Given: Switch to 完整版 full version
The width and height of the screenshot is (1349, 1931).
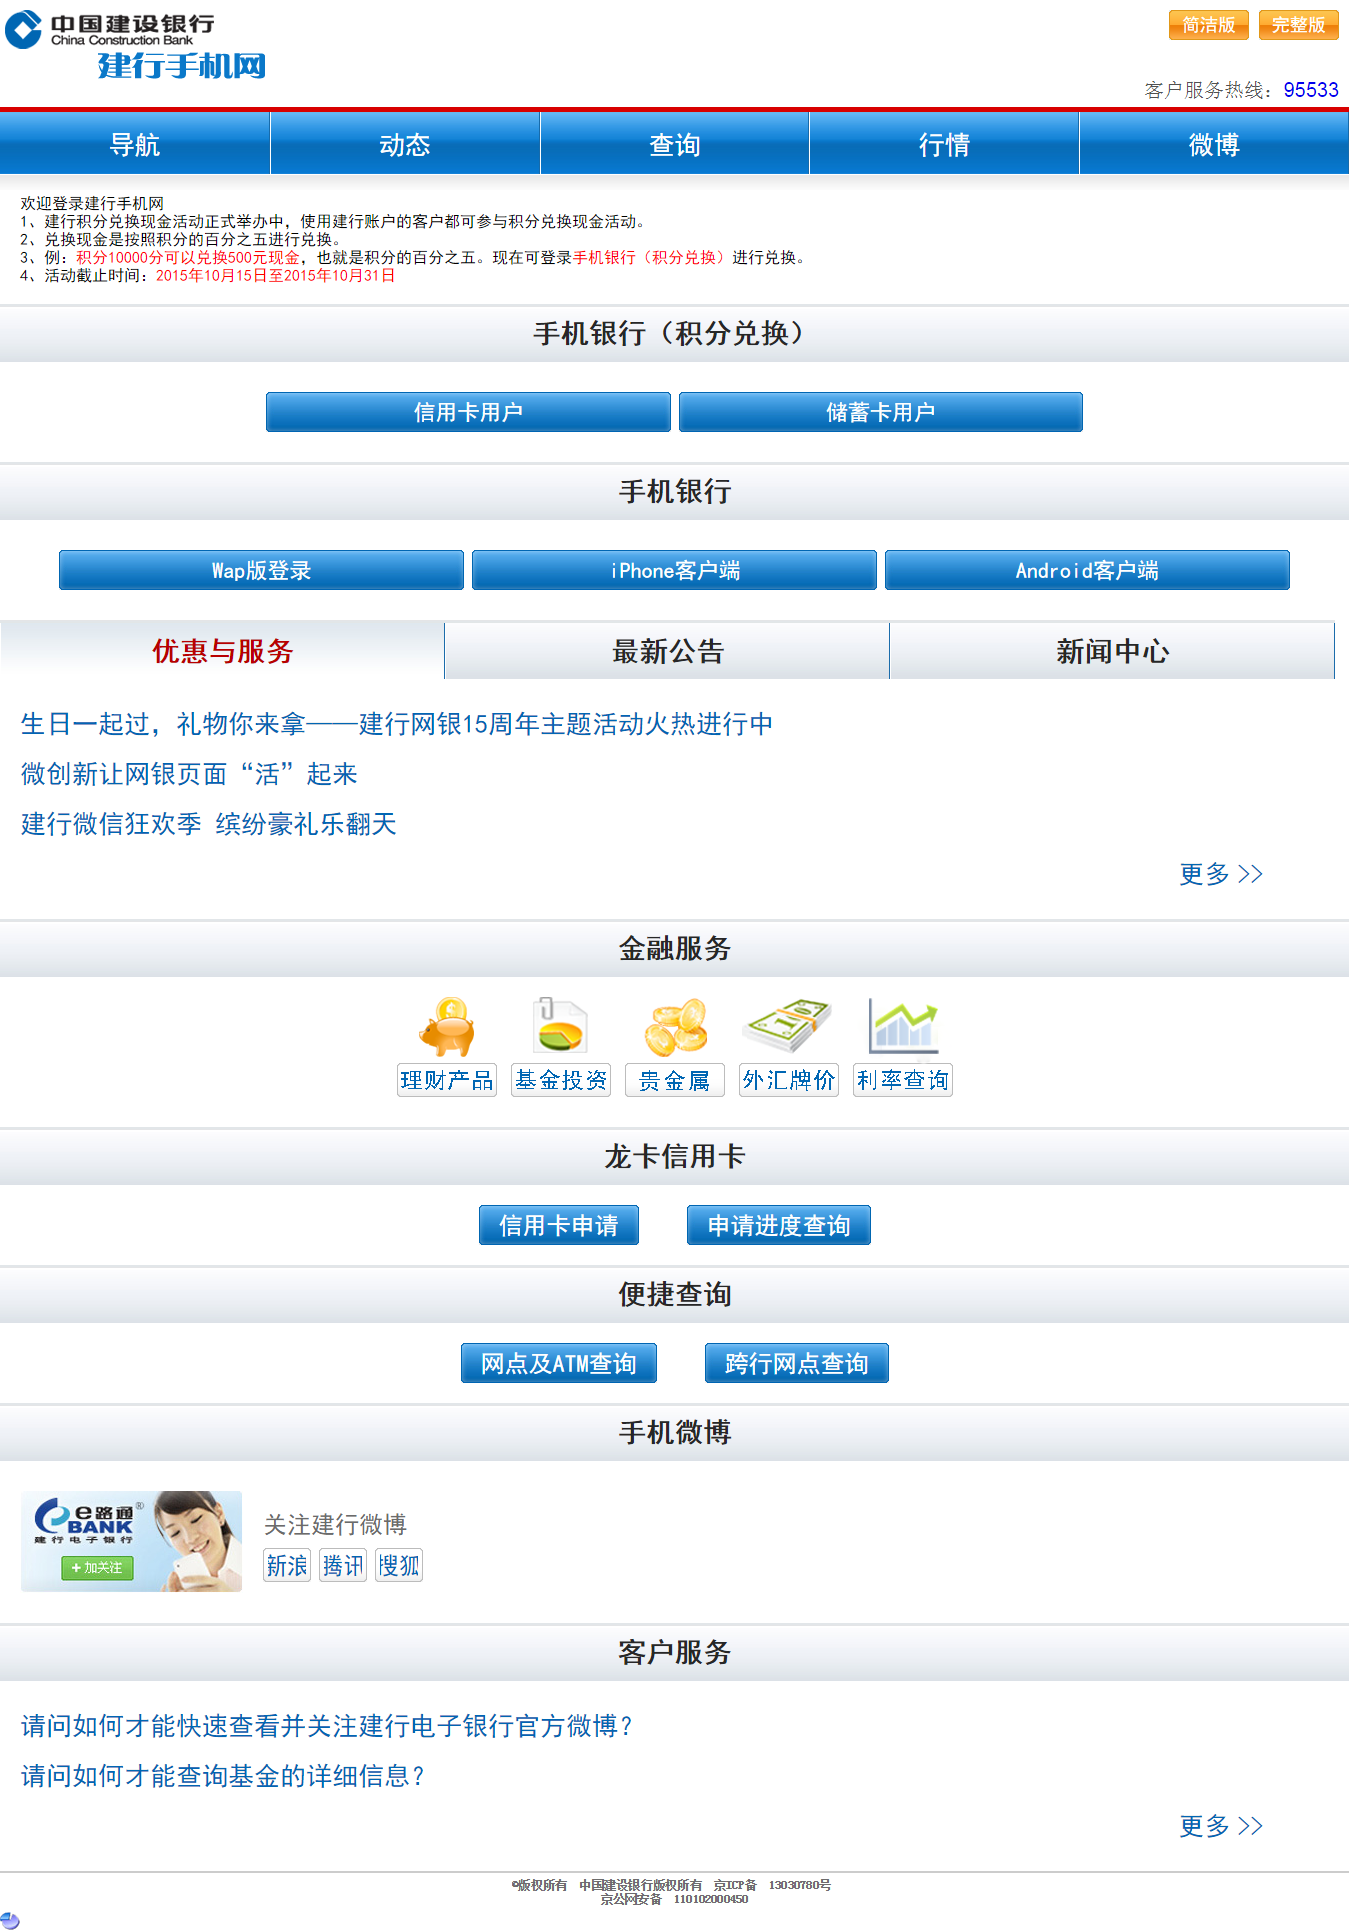Looking at the screenshot, I should click(x=1298, y=25).
